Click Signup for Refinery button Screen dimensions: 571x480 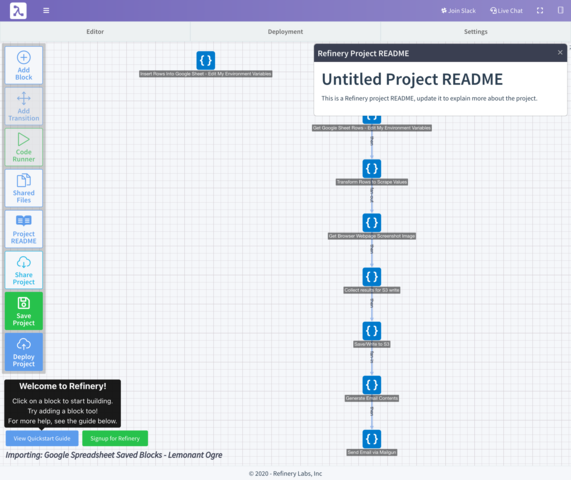(x=115, y=438)
